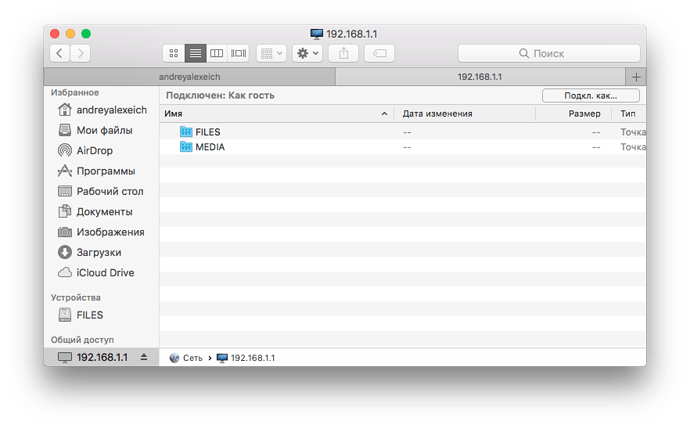690x428 pixels.
Task: Add a new tab with plus button
Action: point(636,77)
